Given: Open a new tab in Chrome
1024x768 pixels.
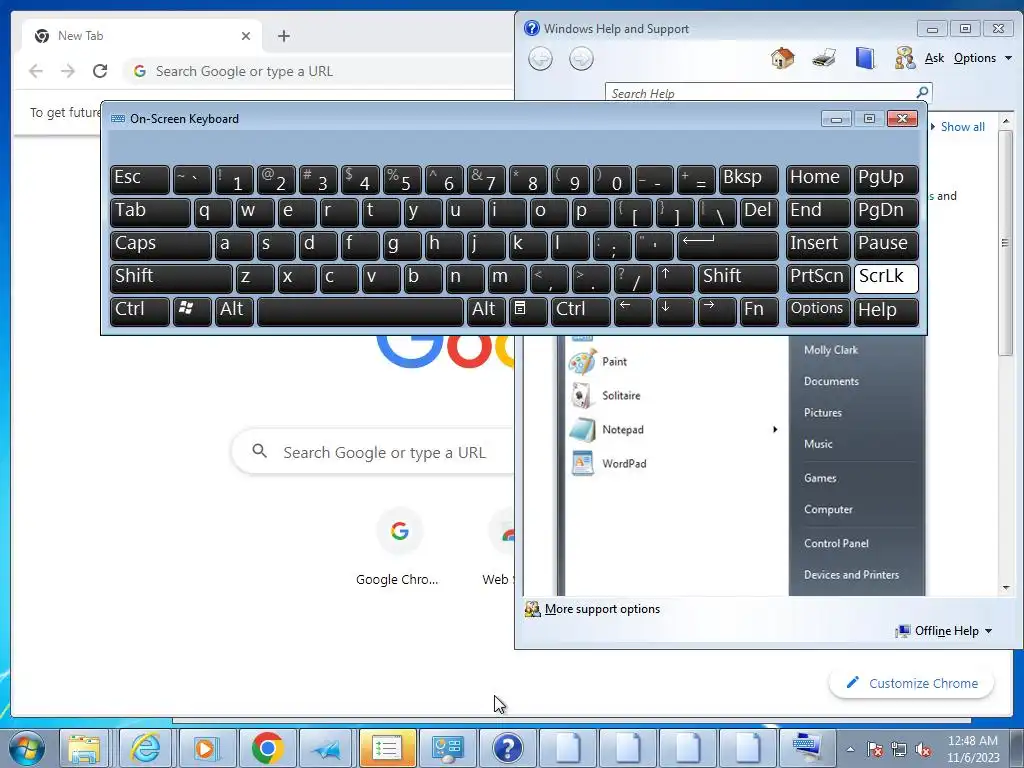Looking at the screenshot, I should 283,36.
